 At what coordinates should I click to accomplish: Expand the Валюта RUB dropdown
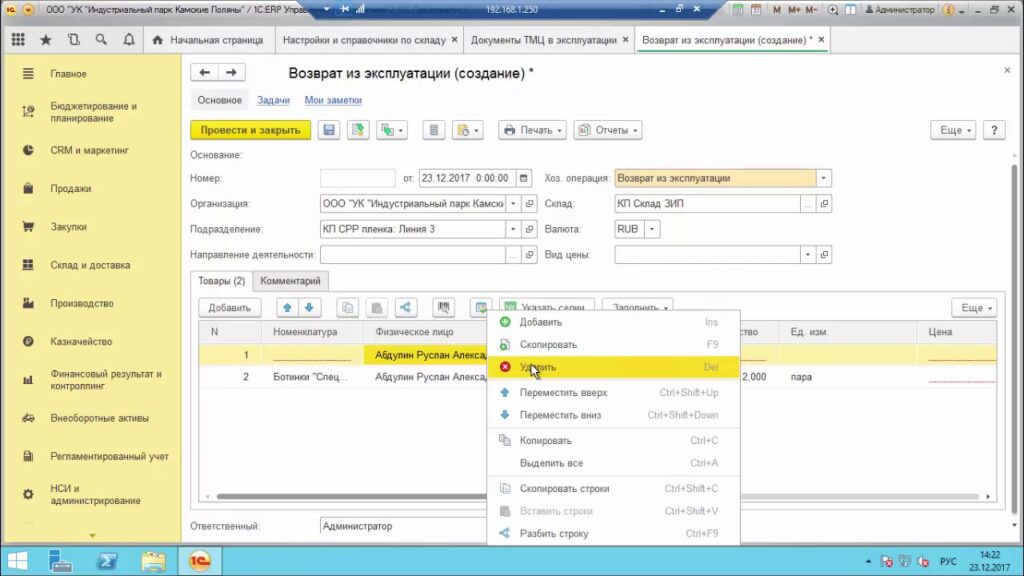[652, 229]
